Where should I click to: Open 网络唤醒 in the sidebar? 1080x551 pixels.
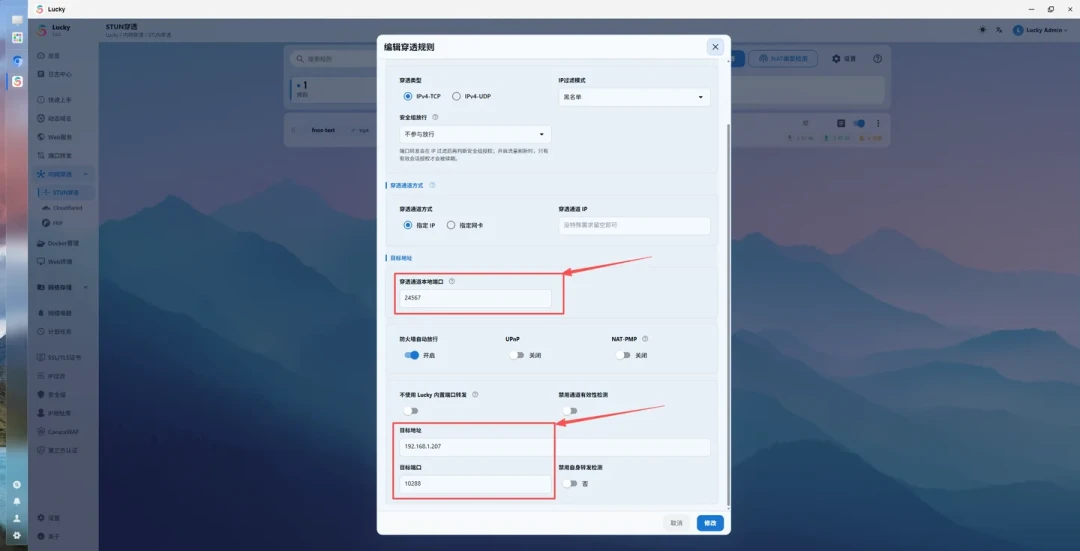(x=62, y=313)
